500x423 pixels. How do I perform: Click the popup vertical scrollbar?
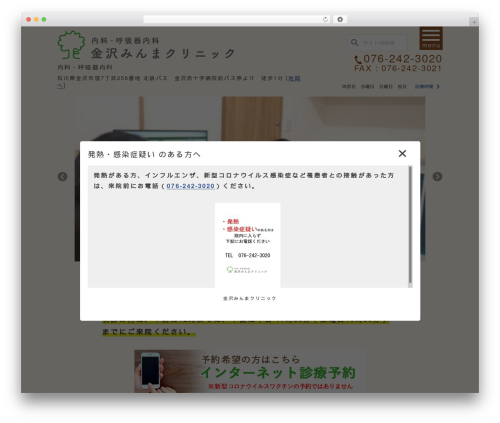pos(410,226)
